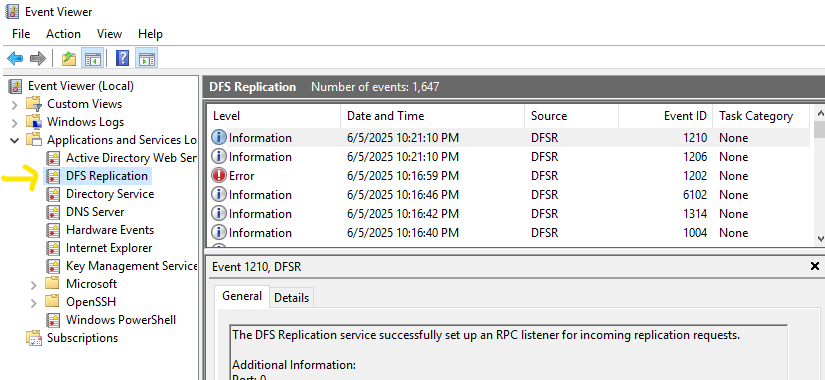Select the Directory Service log
The image size is (825, 380).
[x=109, y=194]
